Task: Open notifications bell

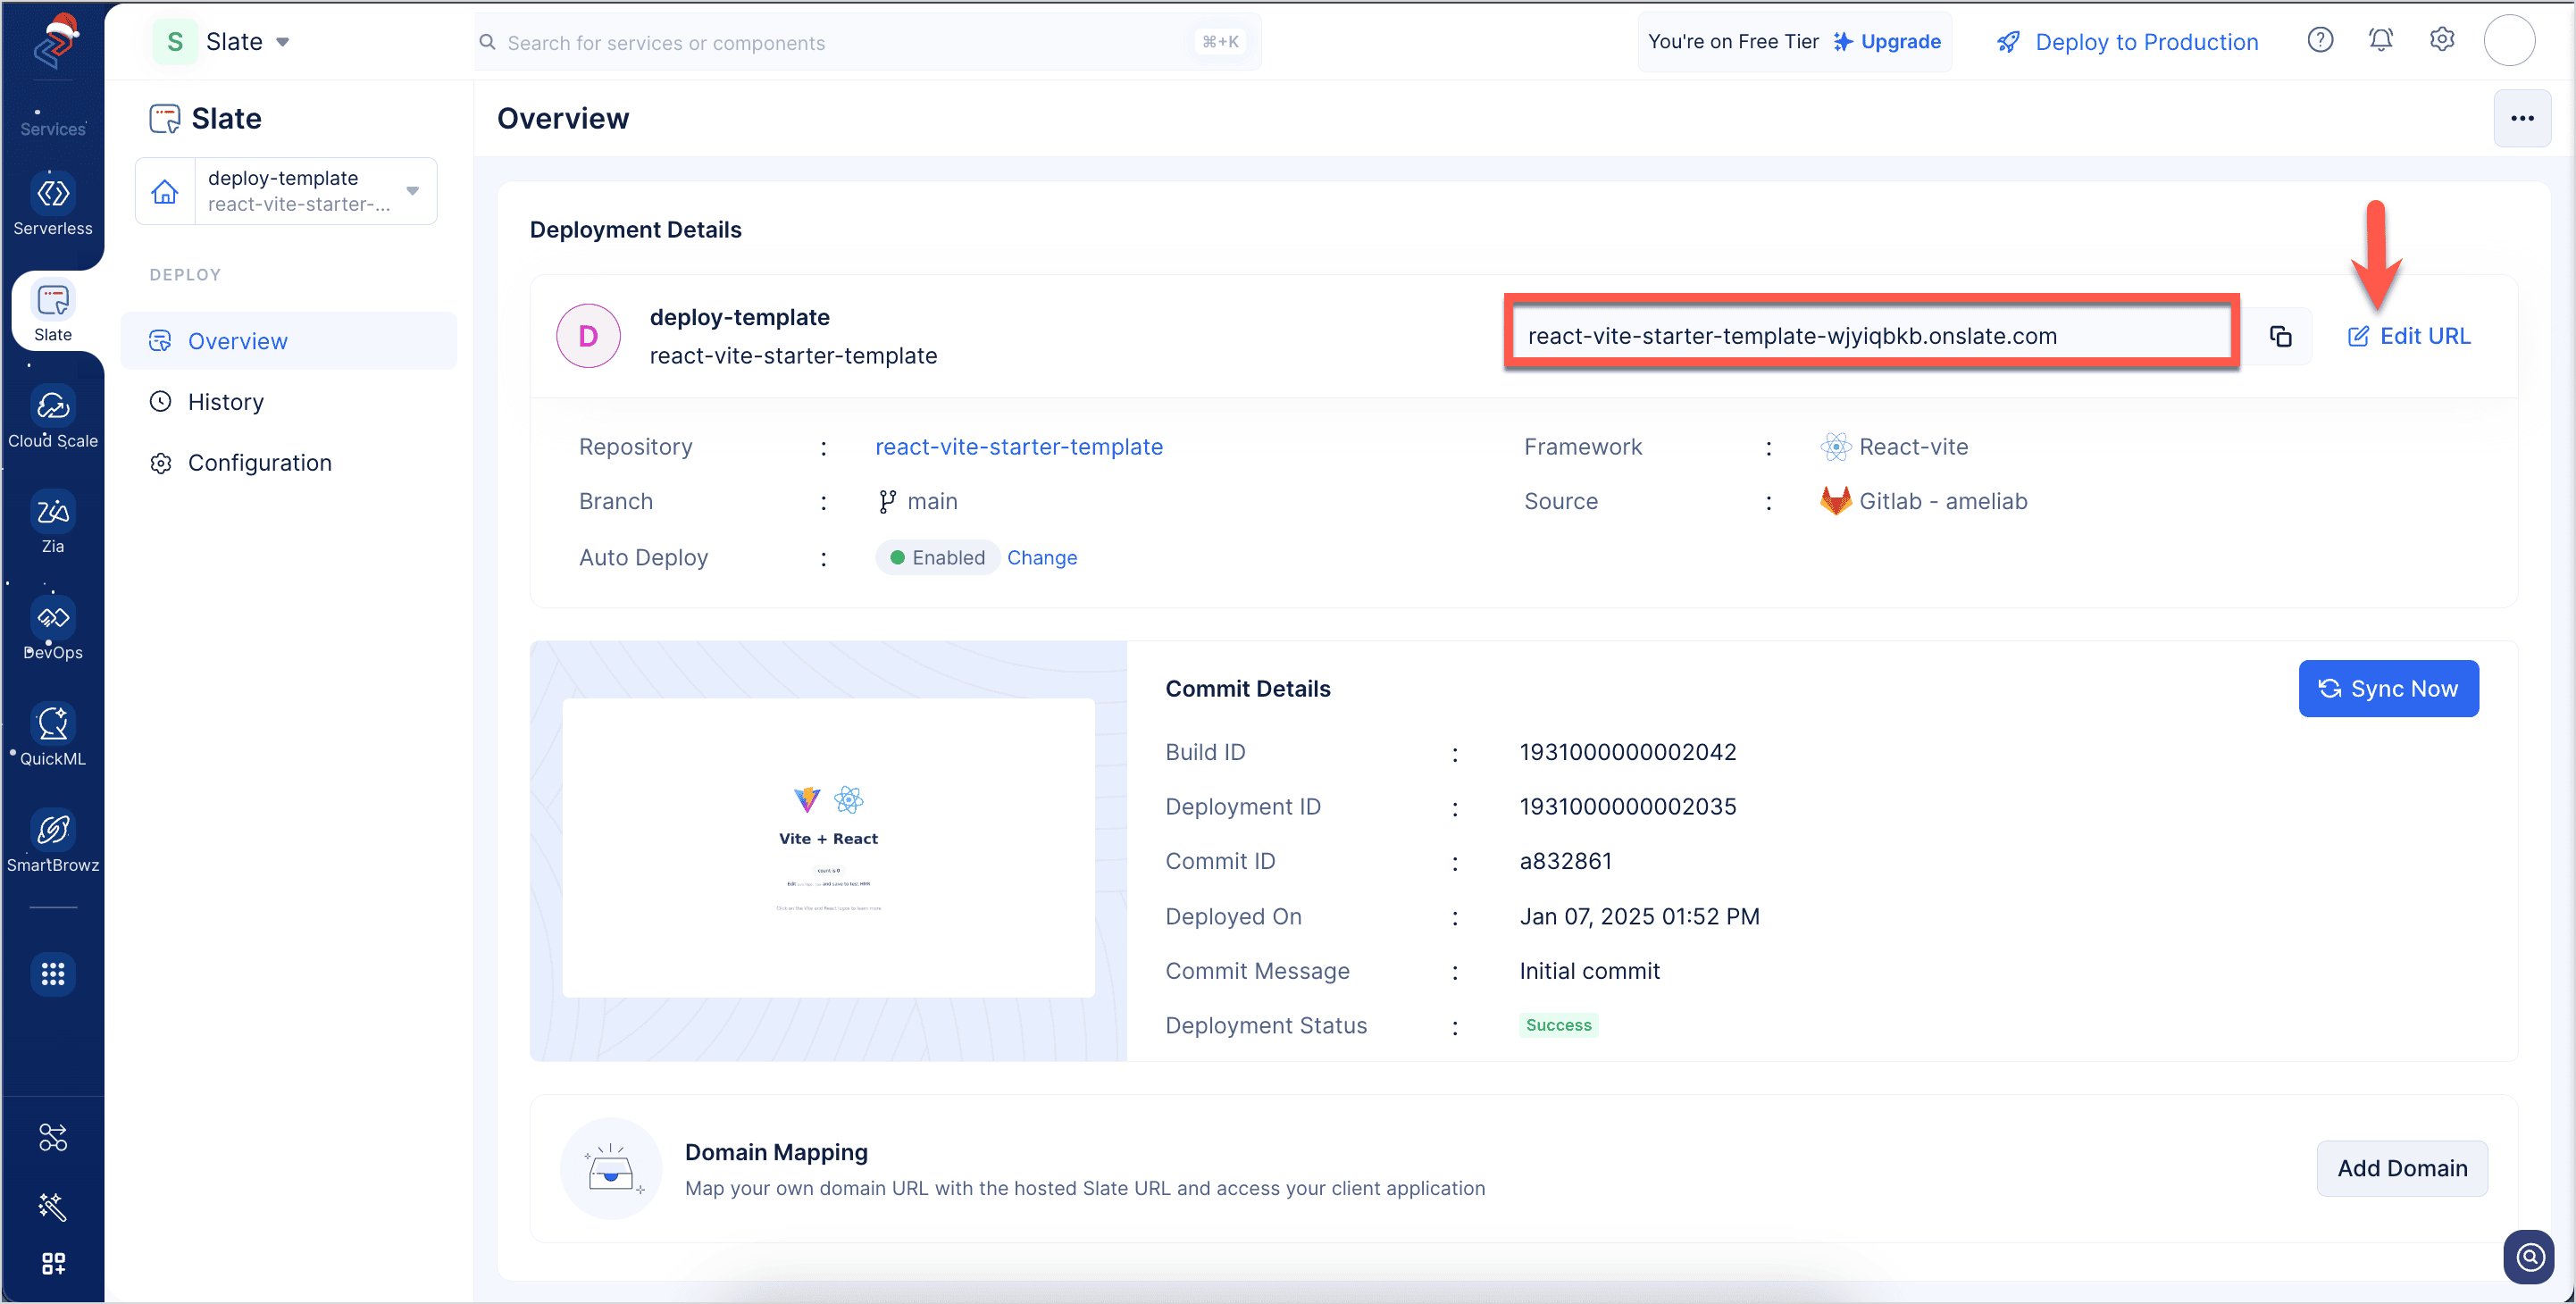Action: click(2381, 40)
